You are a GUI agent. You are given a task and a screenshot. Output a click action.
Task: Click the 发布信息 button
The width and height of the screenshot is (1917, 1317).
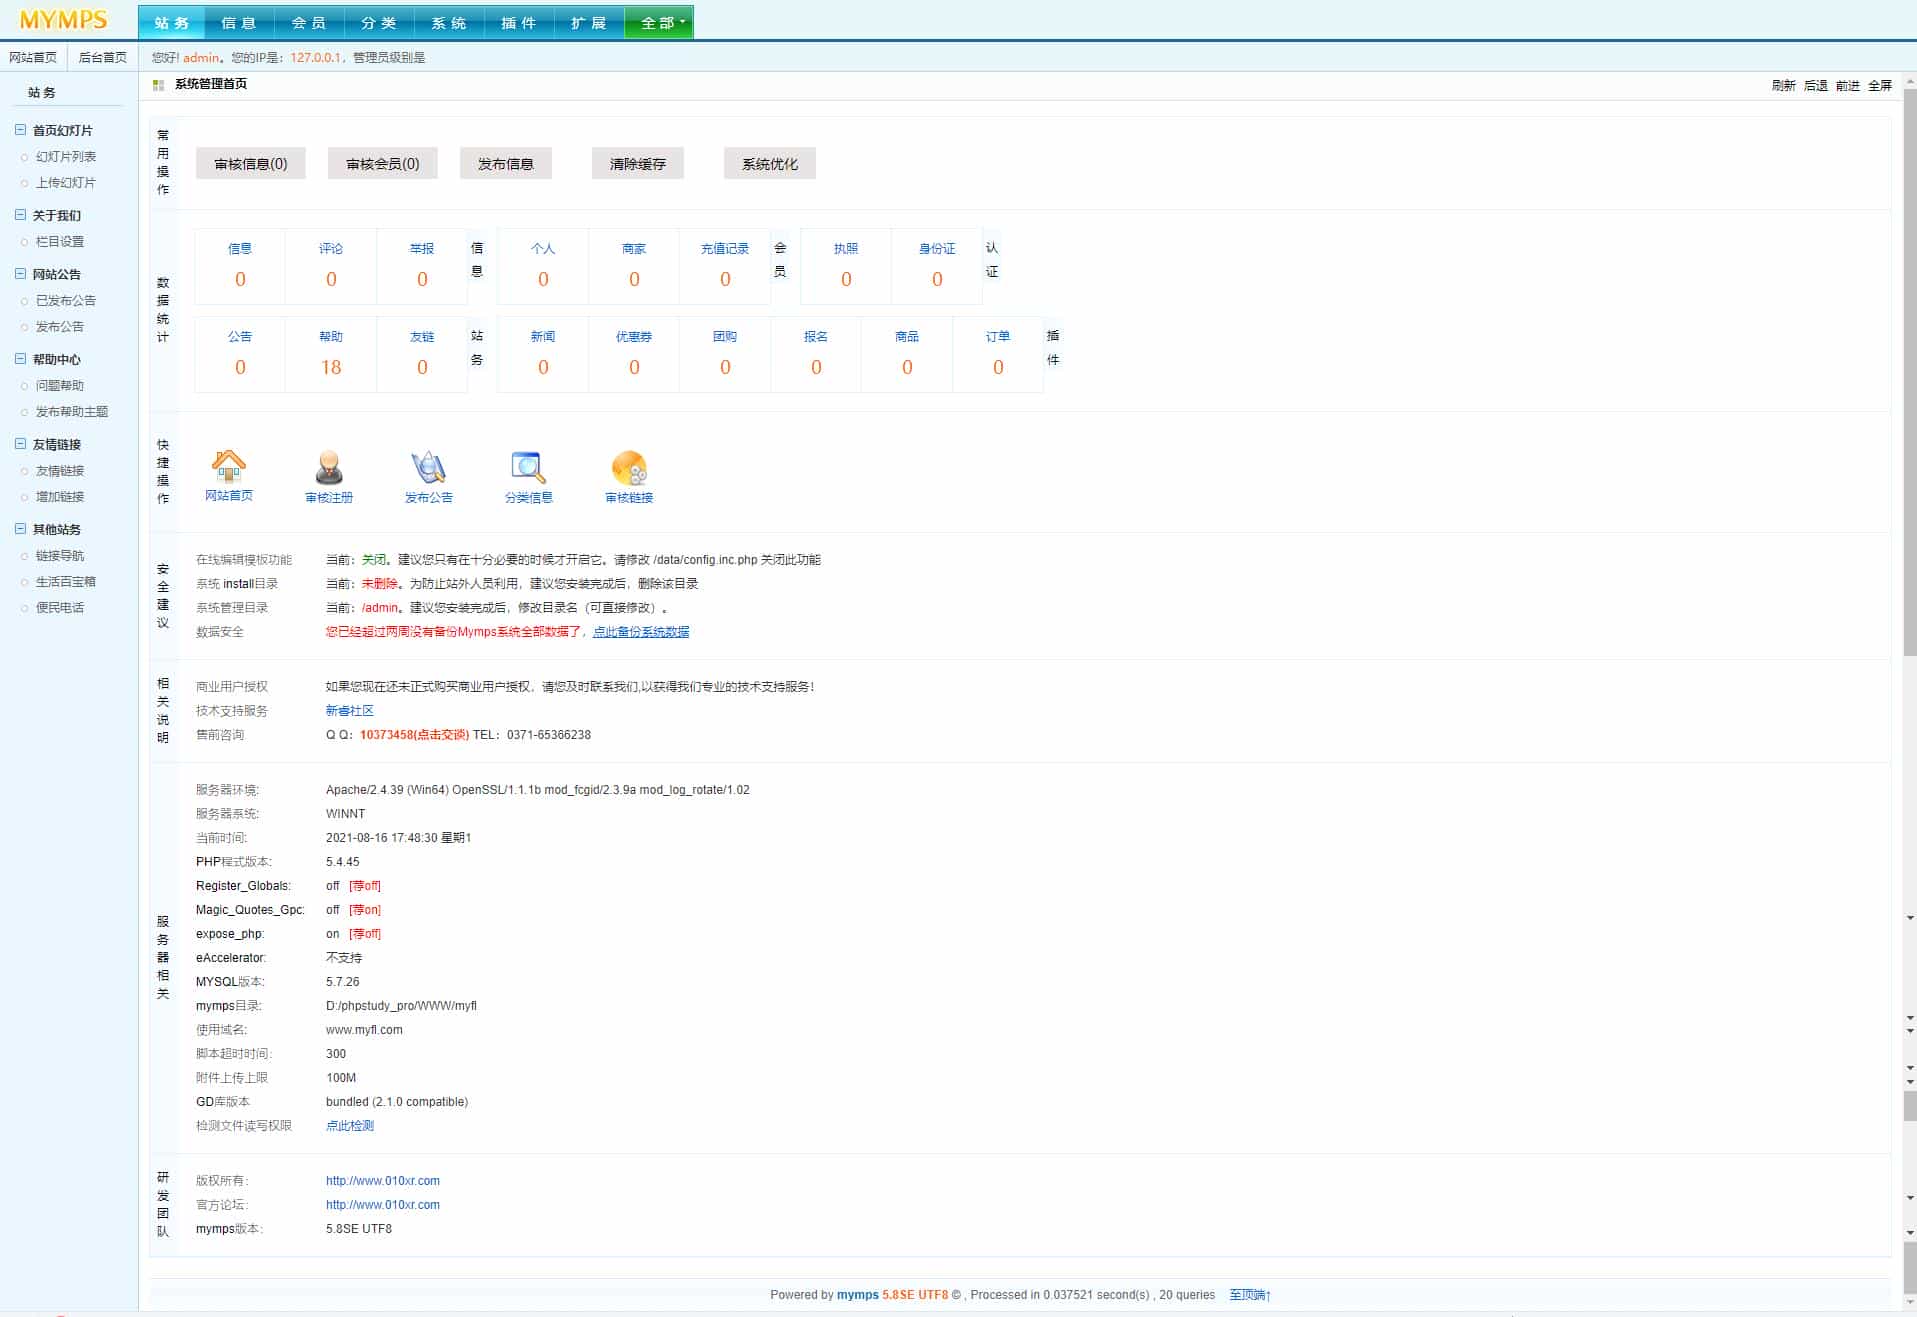tap(506, 164)
